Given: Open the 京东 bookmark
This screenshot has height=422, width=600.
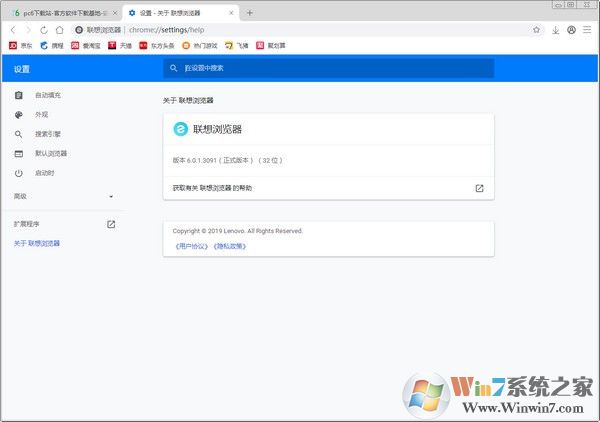Looking at the screenshot, I should tap(20, 45).
